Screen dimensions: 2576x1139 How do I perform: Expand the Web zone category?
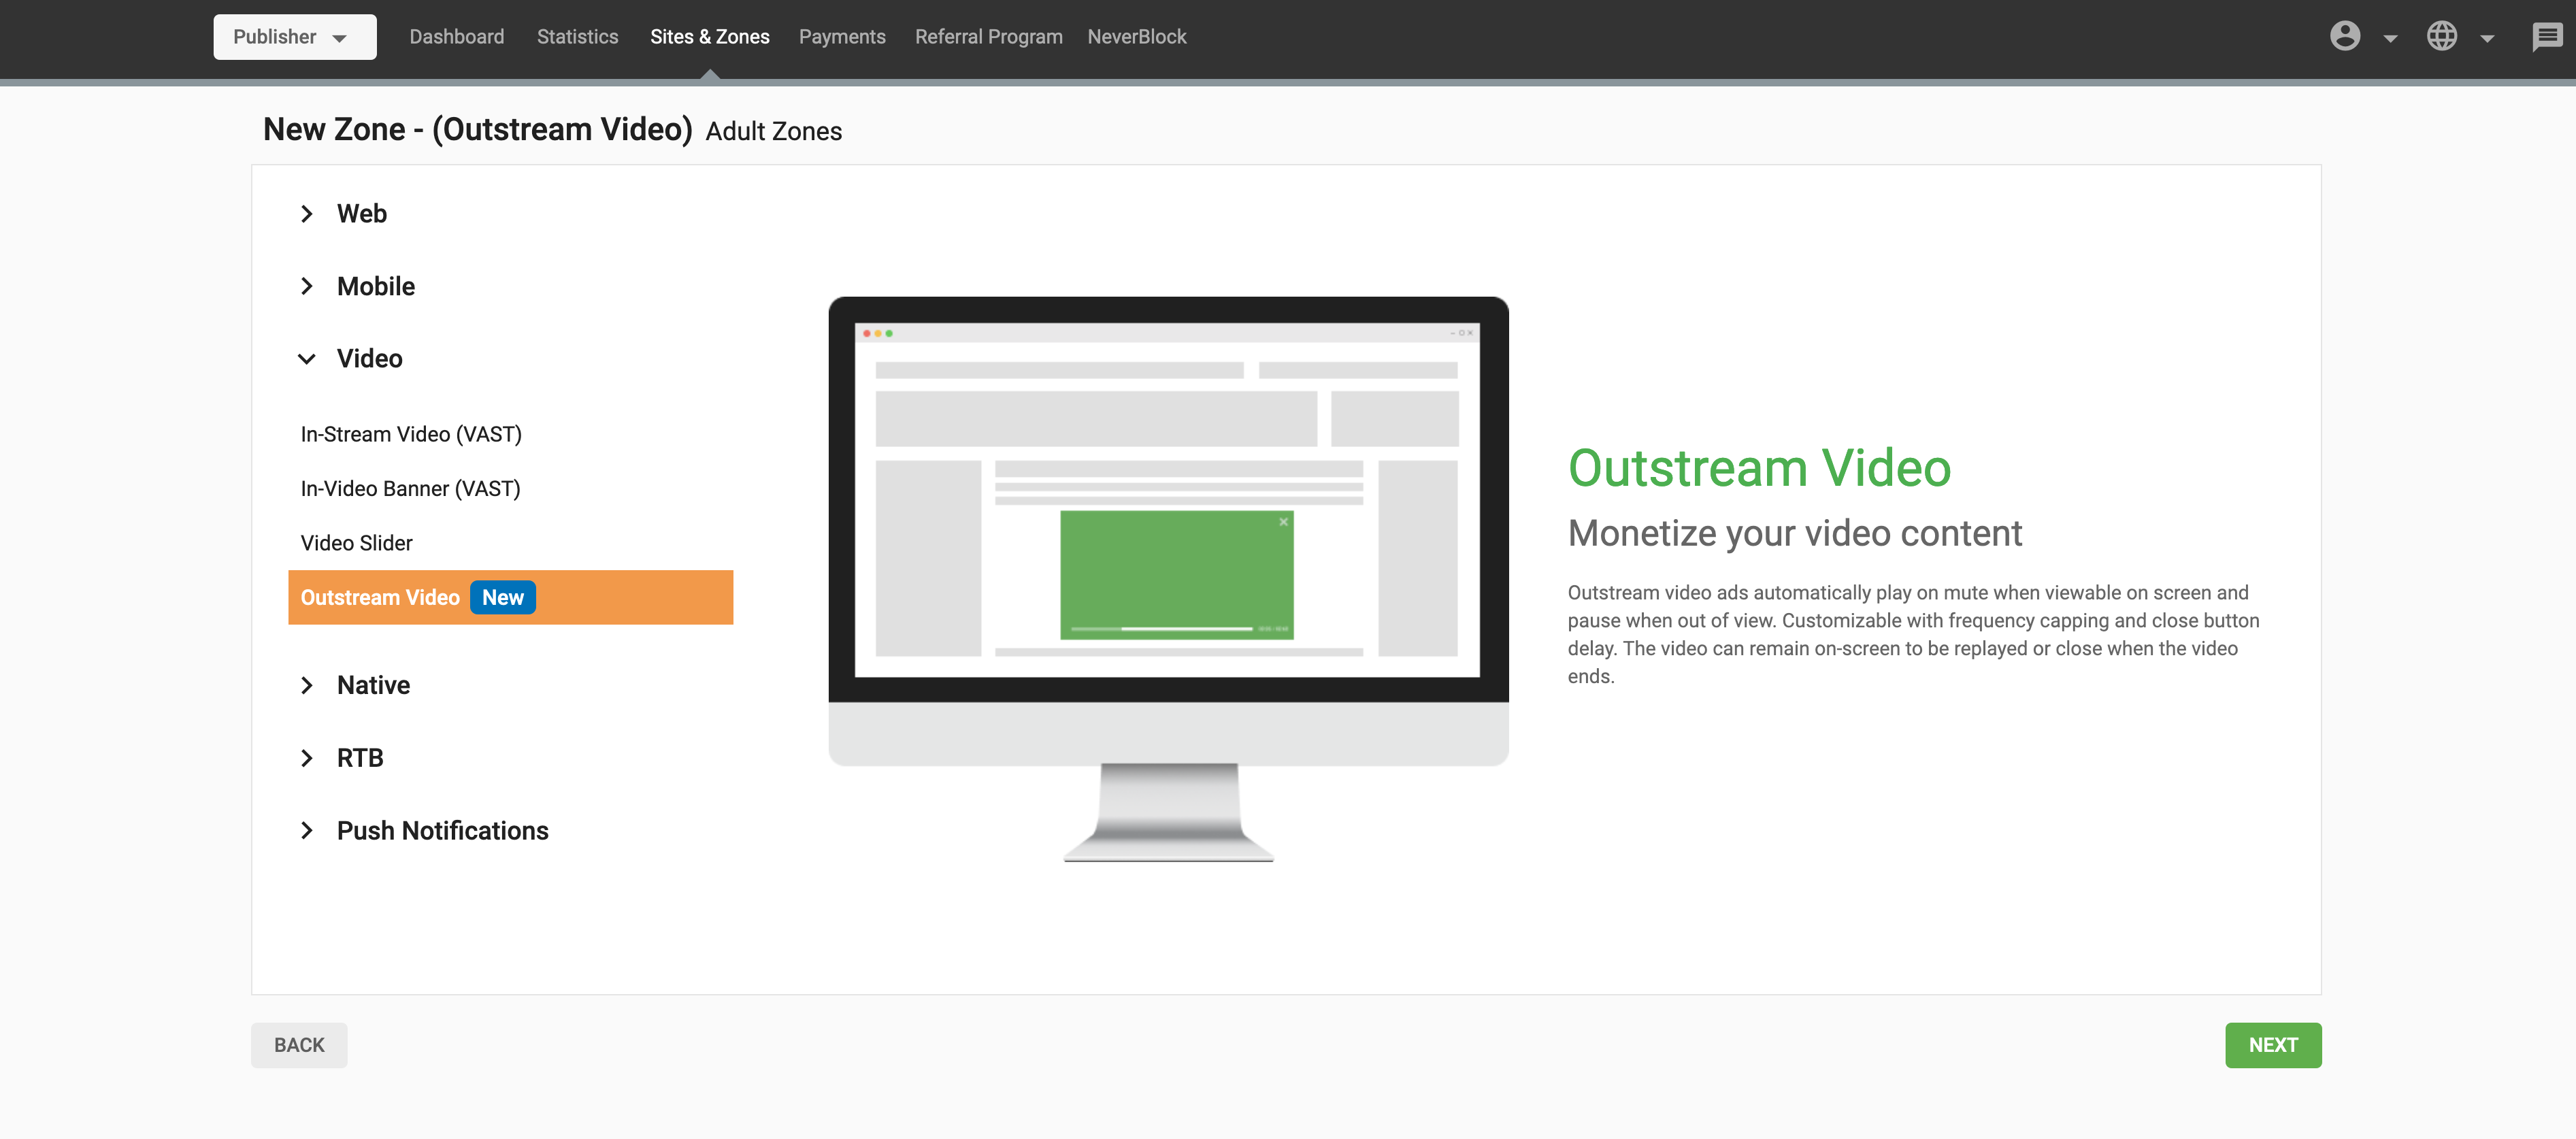[361, 213]
